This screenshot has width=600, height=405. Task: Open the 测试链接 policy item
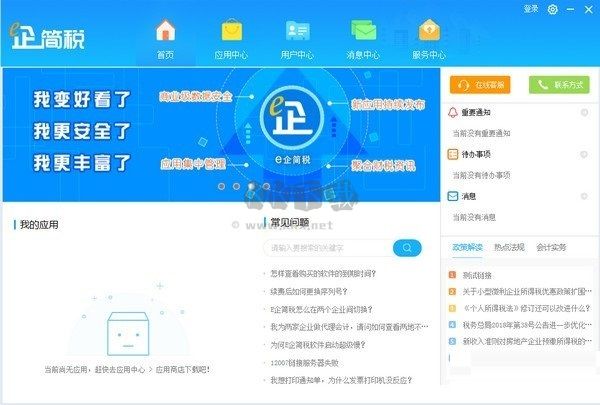pyautogui.click(x=477, y=275)
